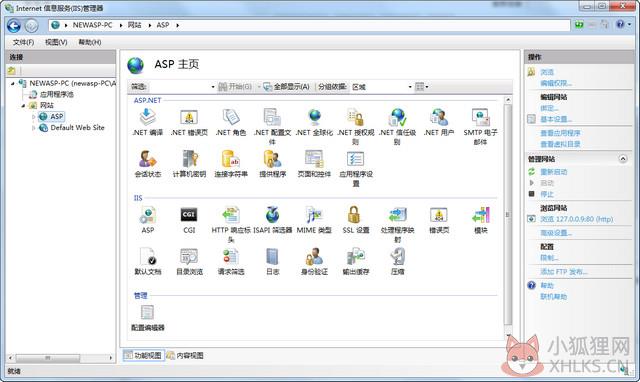Click the Back navigation arrow button
Image resolution: width=640 pixels, height=382 pixels.
point(14,26)
